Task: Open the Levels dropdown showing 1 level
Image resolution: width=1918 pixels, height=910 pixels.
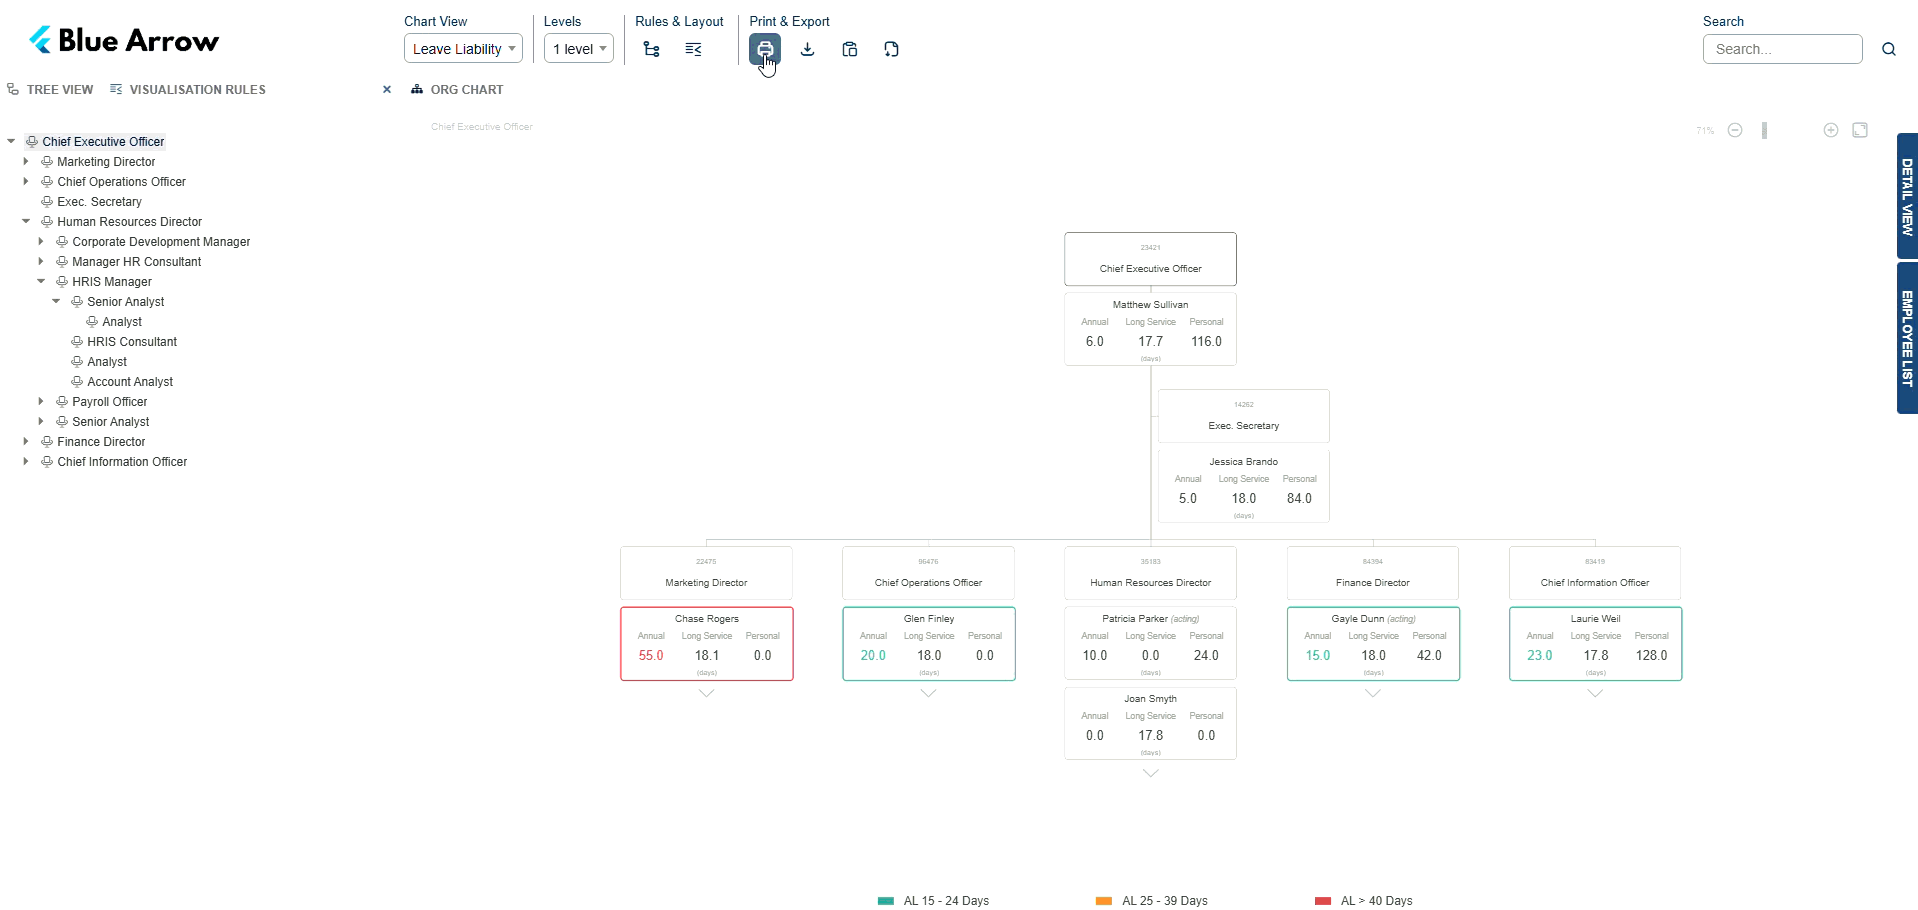Action: pos(578,48)
